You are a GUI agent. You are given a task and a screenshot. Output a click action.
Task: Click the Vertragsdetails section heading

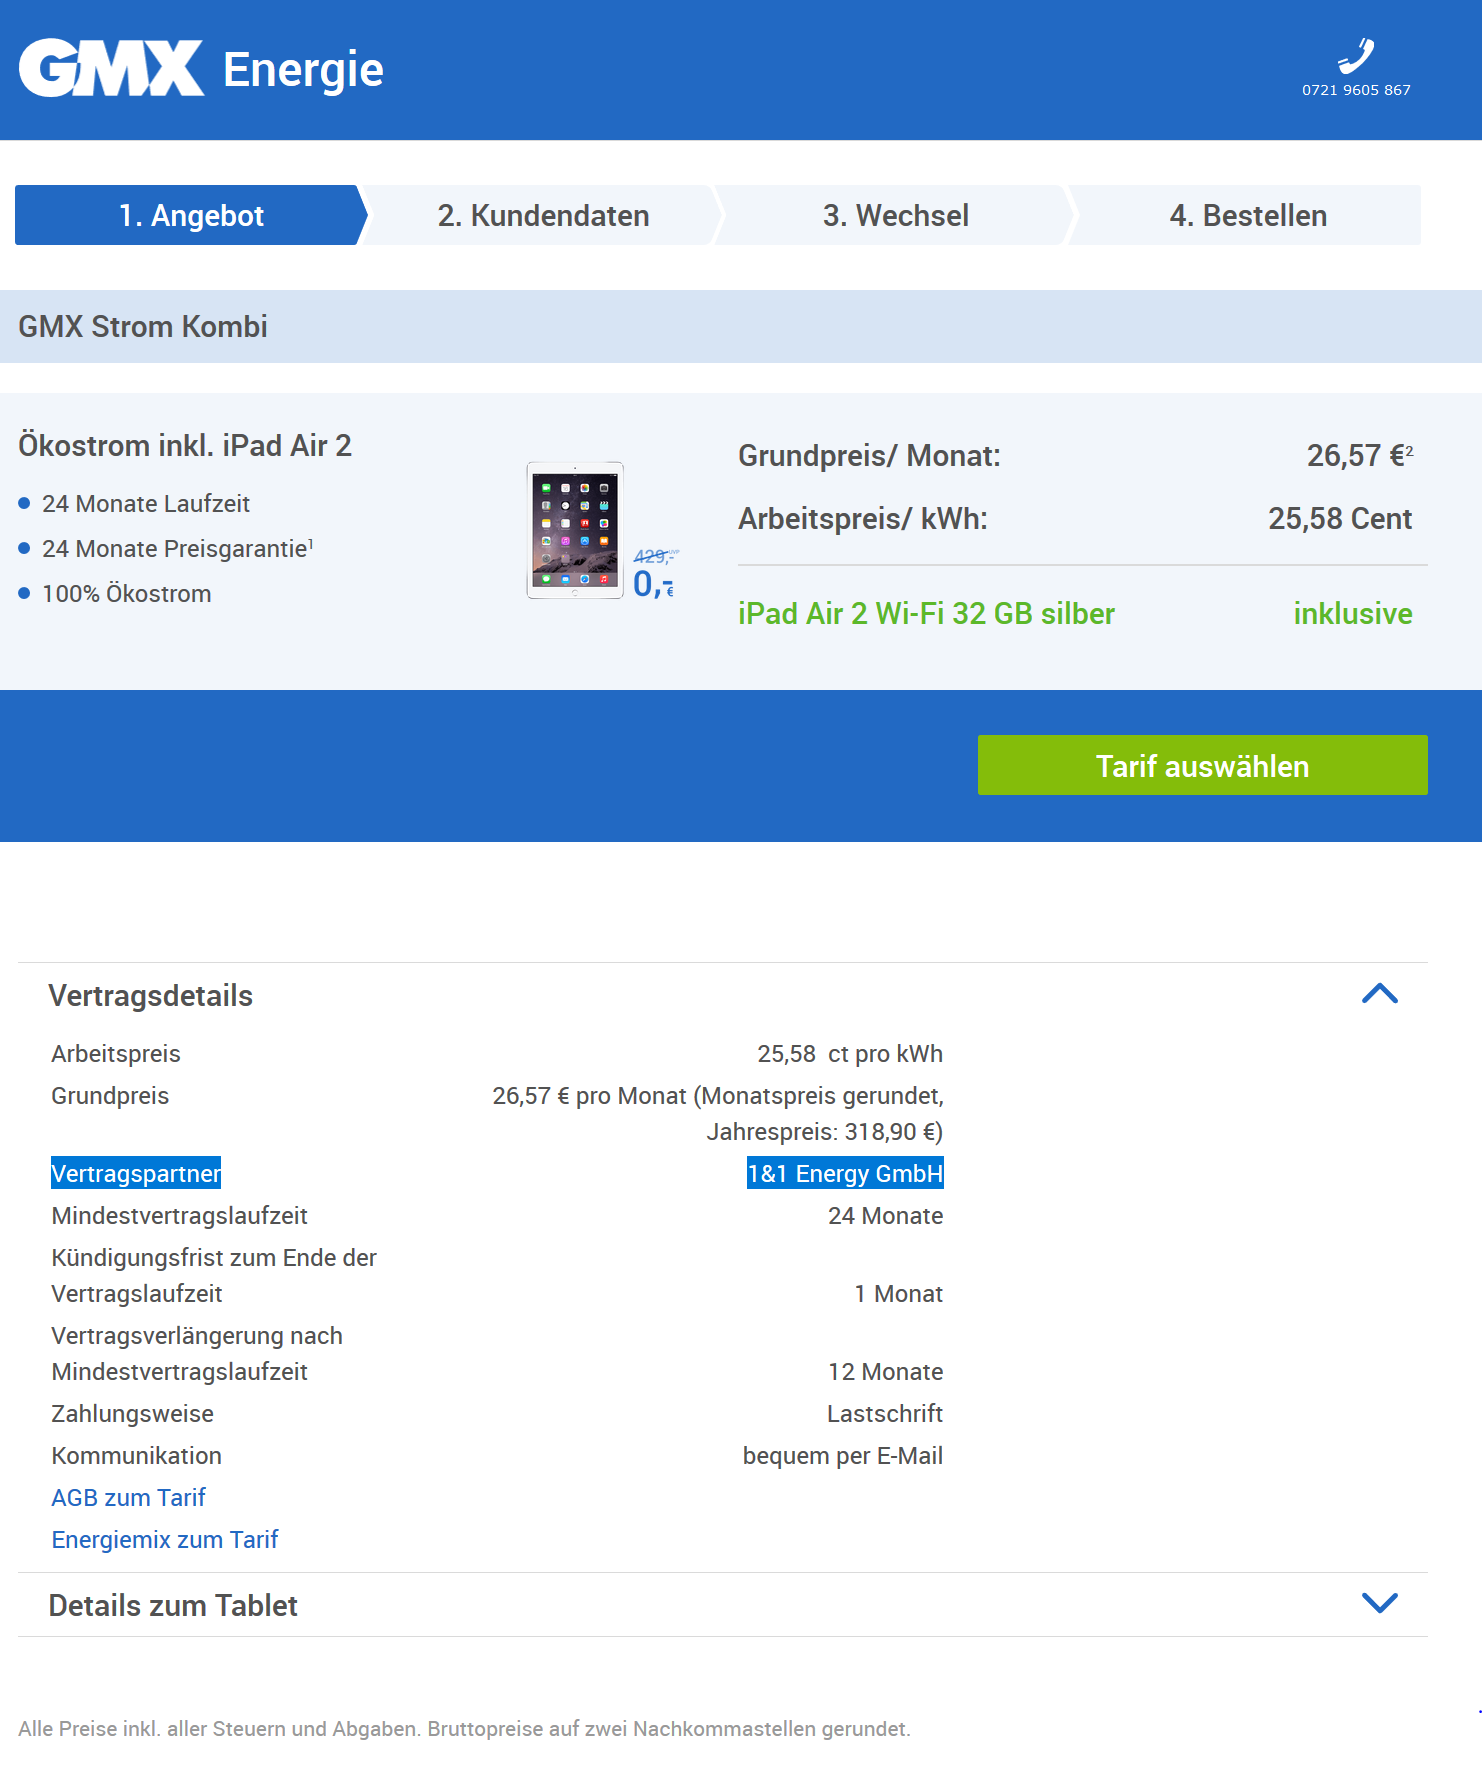point(151,996)
